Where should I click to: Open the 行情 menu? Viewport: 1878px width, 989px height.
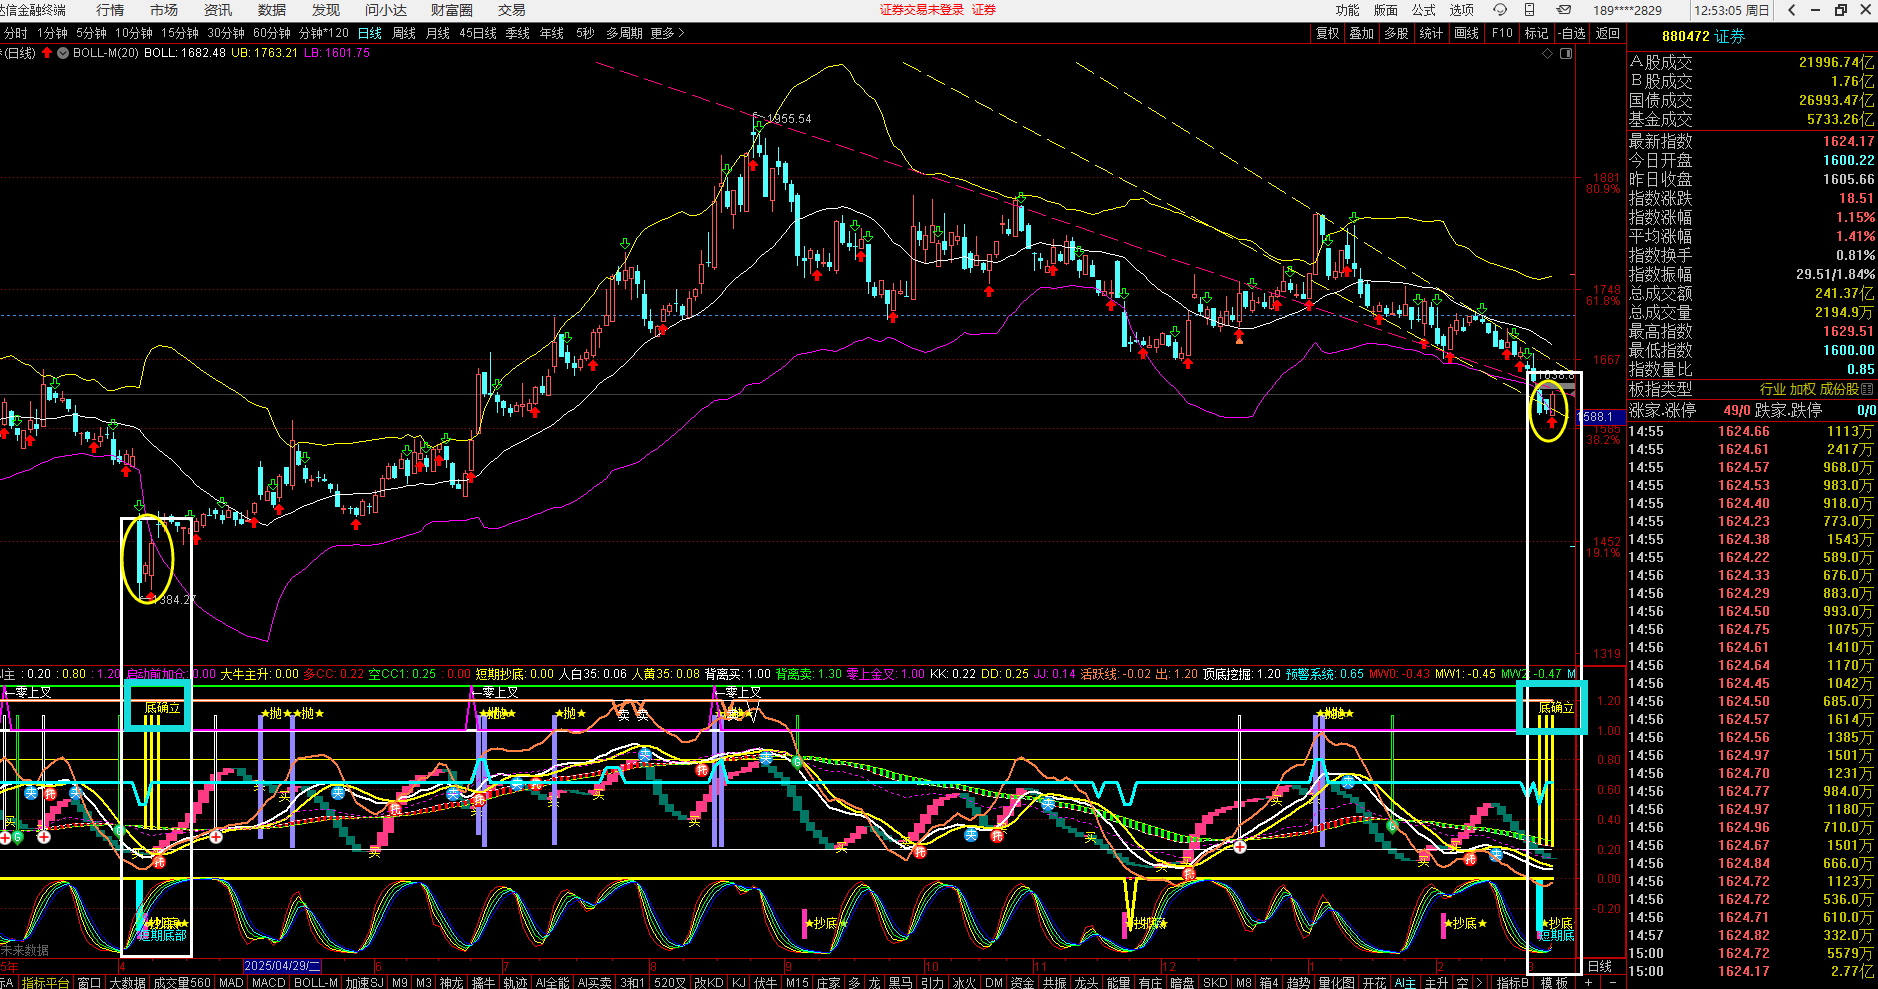tap(110, 10)
